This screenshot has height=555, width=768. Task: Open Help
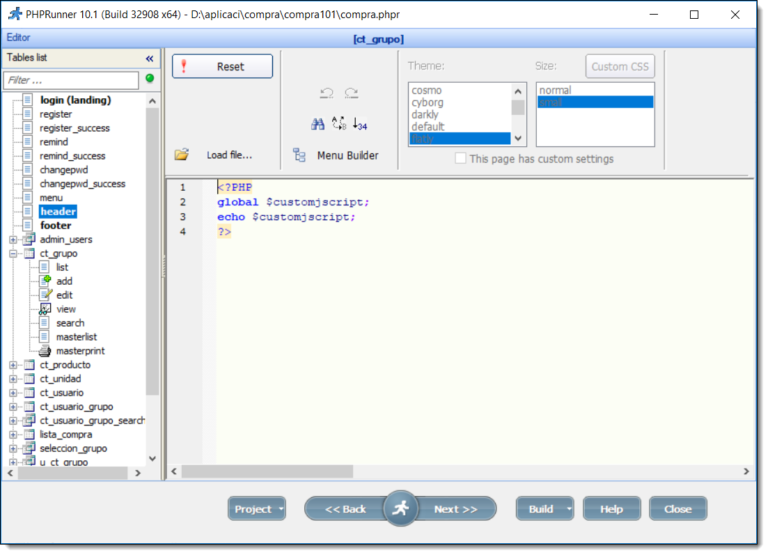pos(611,509)
